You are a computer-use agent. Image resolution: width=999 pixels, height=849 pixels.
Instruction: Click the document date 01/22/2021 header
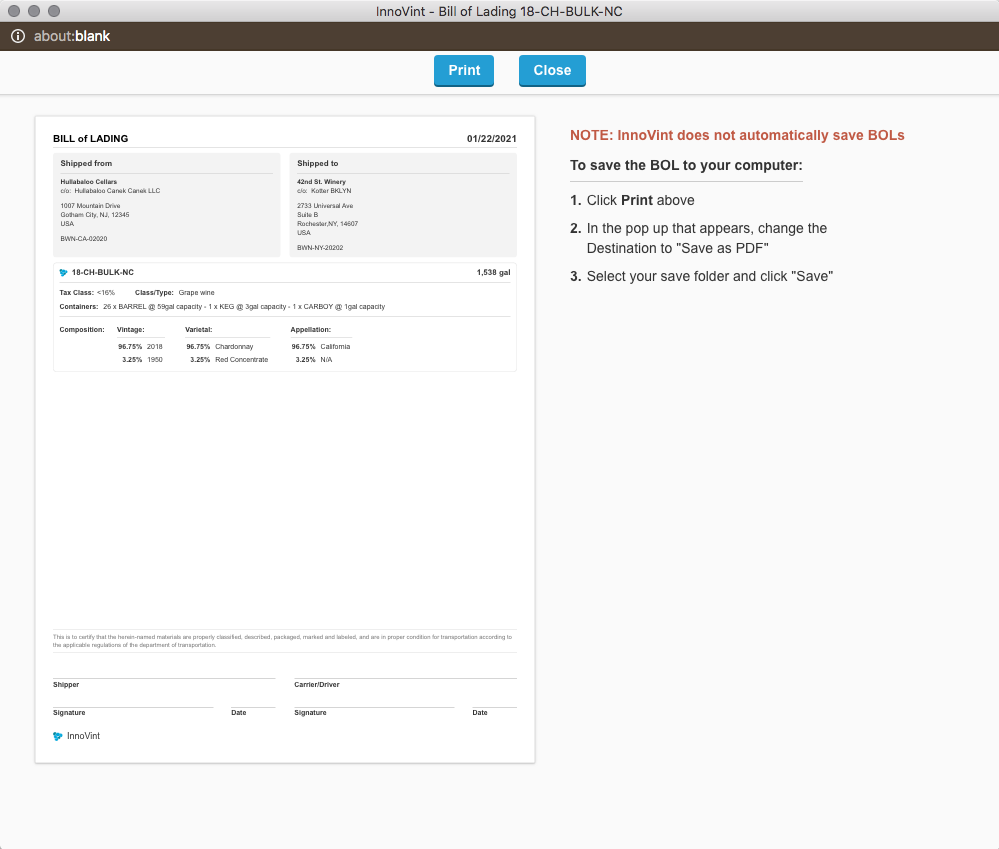coord(490,138)
